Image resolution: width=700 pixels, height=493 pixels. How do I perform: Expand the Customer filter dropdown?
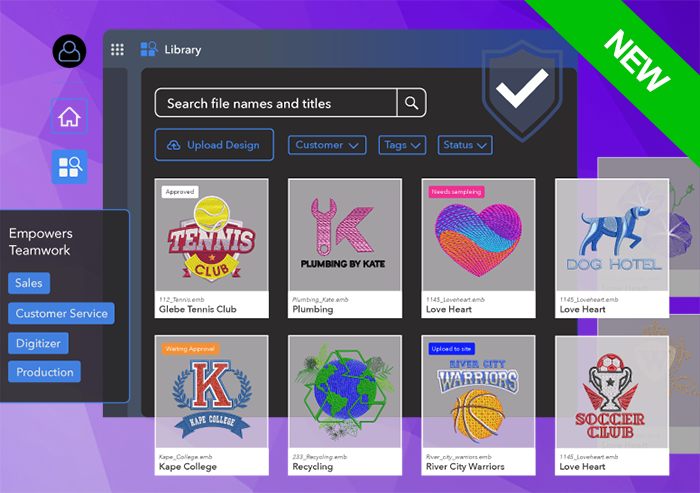click(327, 145)
